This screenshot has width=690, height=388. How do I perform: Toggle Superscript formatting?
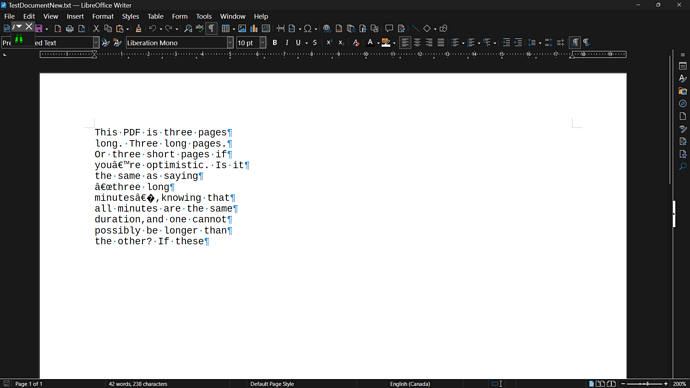(x=329, y=43)
